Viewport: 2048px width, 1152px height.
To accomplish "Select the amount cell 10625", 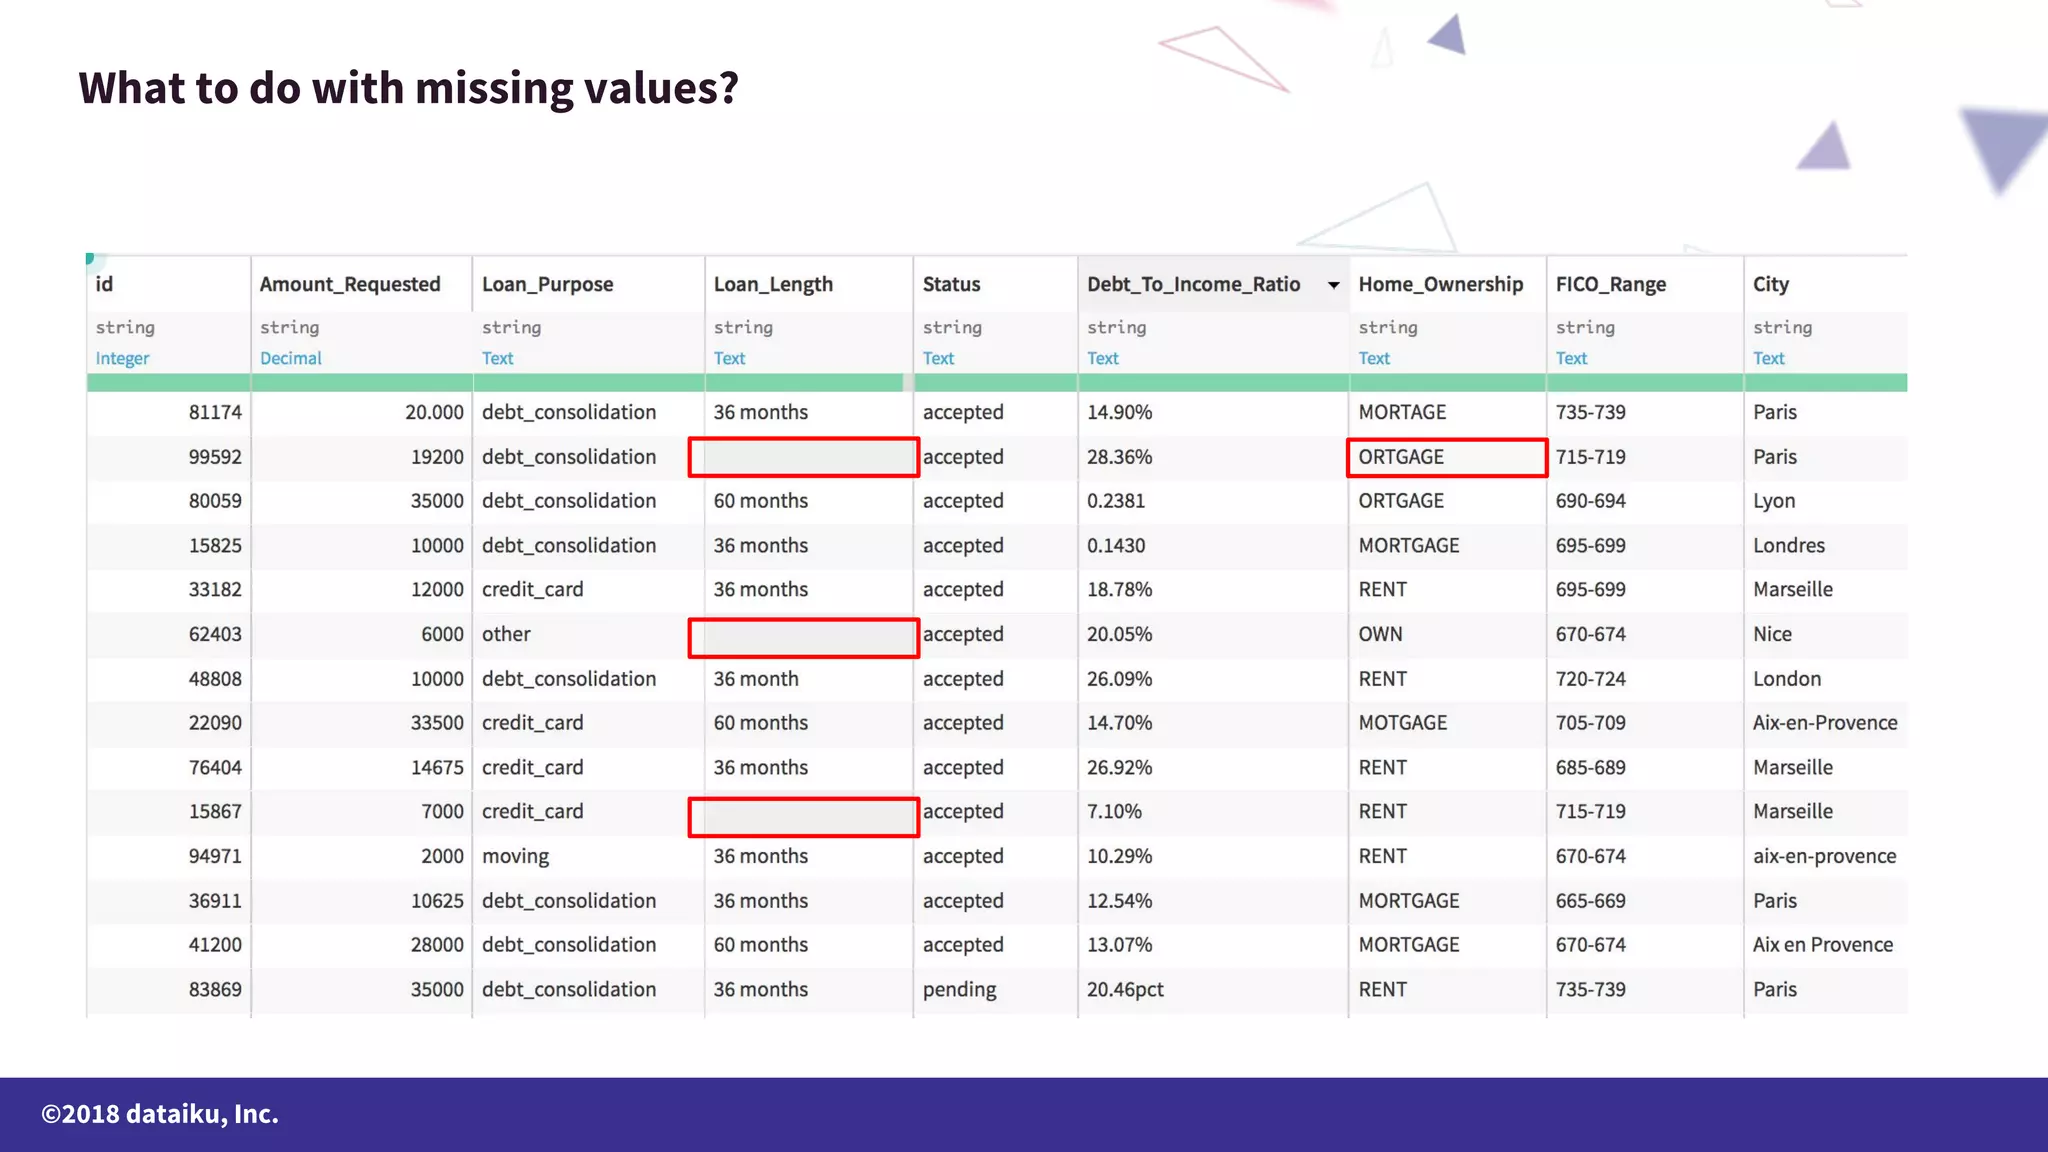I will [437, 901].
